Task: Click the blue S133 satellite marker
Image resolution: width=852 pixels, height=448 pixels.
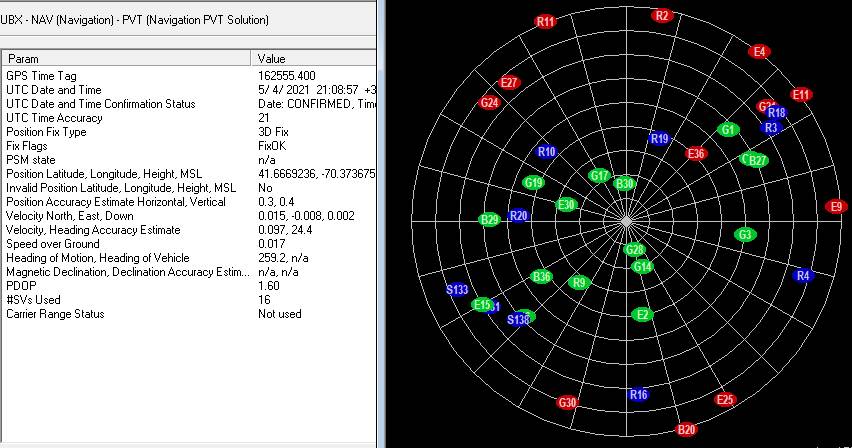Action: click(457, 290)
